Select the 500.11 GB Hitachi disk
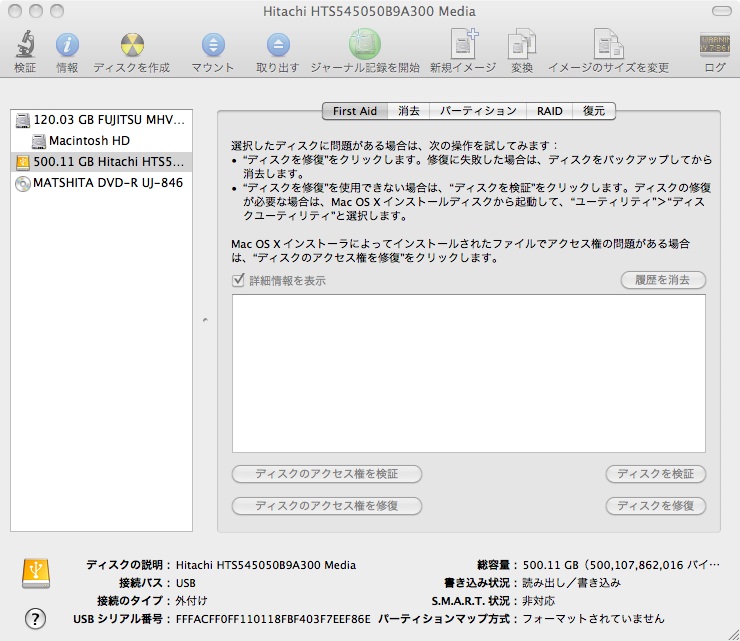This screenshot has height=641, width=740. click(x=101, y=162)
